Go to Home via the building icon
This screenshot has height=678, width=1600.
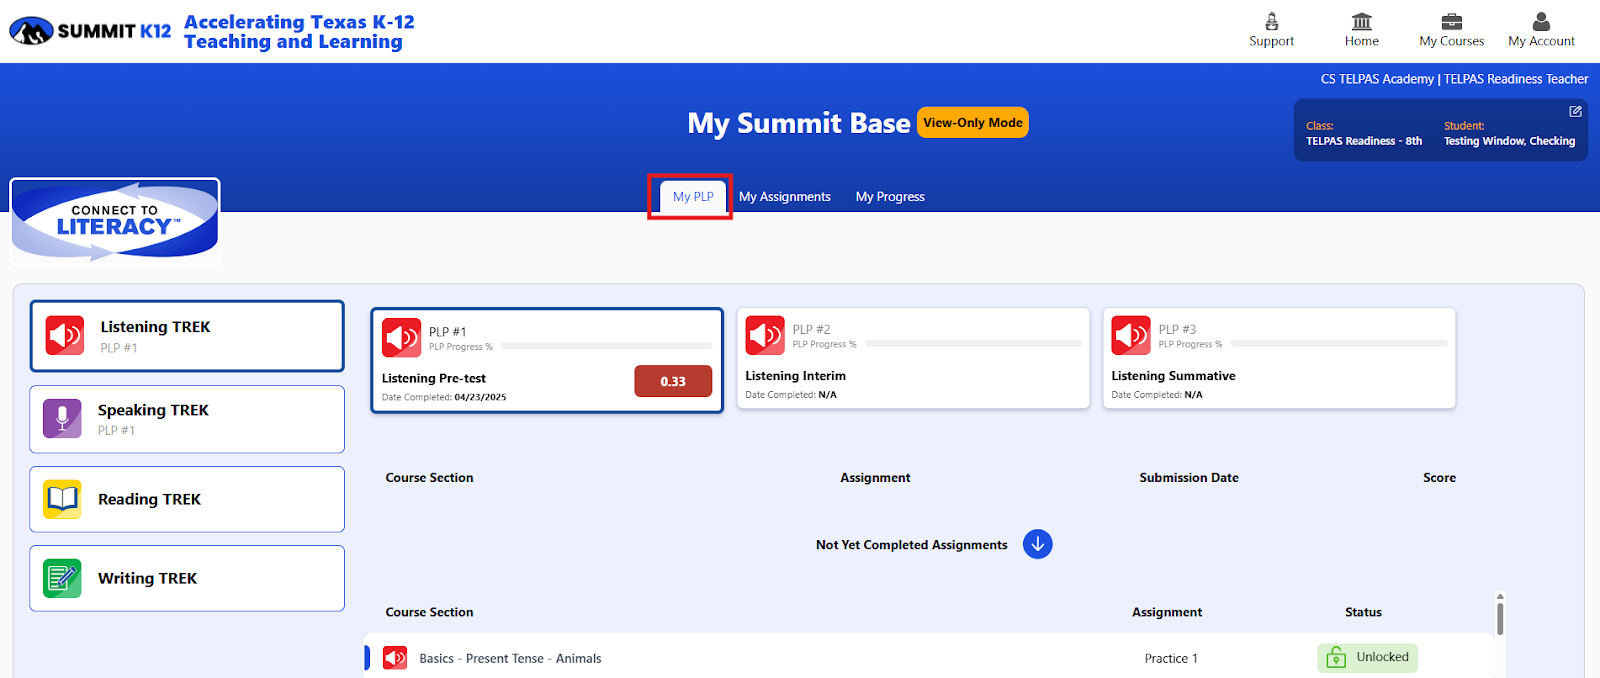click(1361, 21)
